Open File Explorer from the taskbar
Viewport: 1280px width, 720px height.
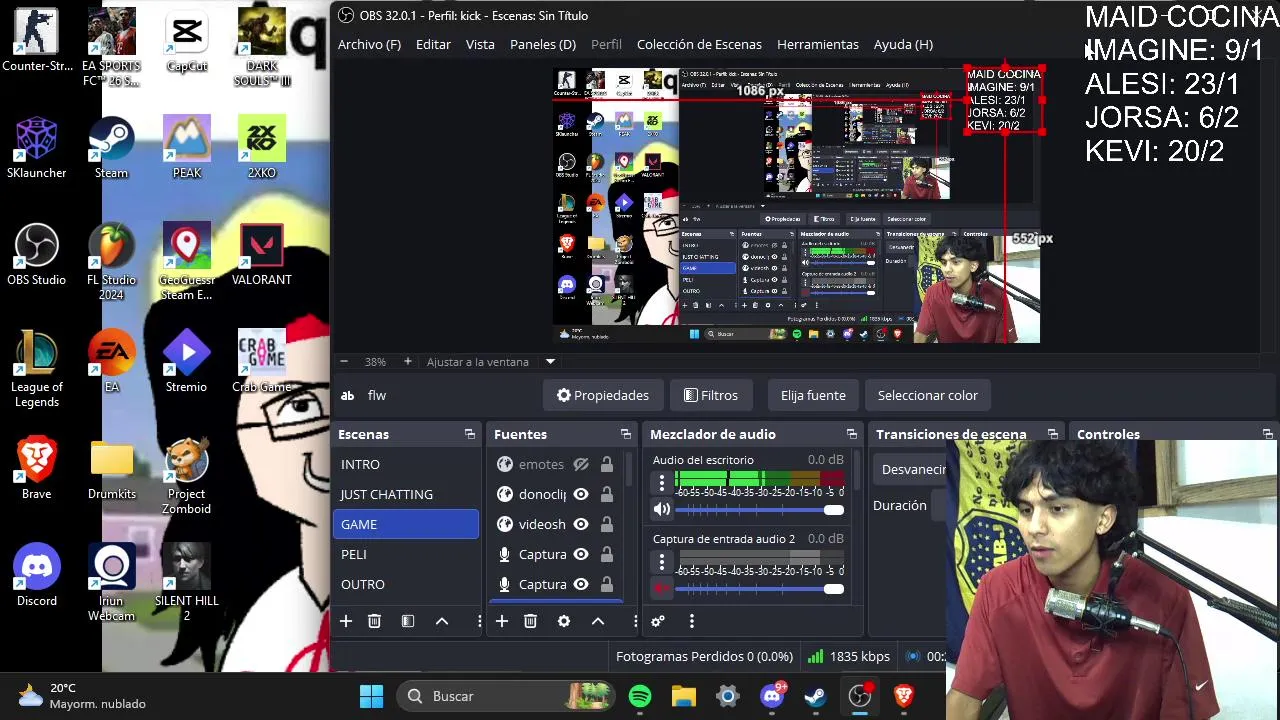click(x=684, y=696)
